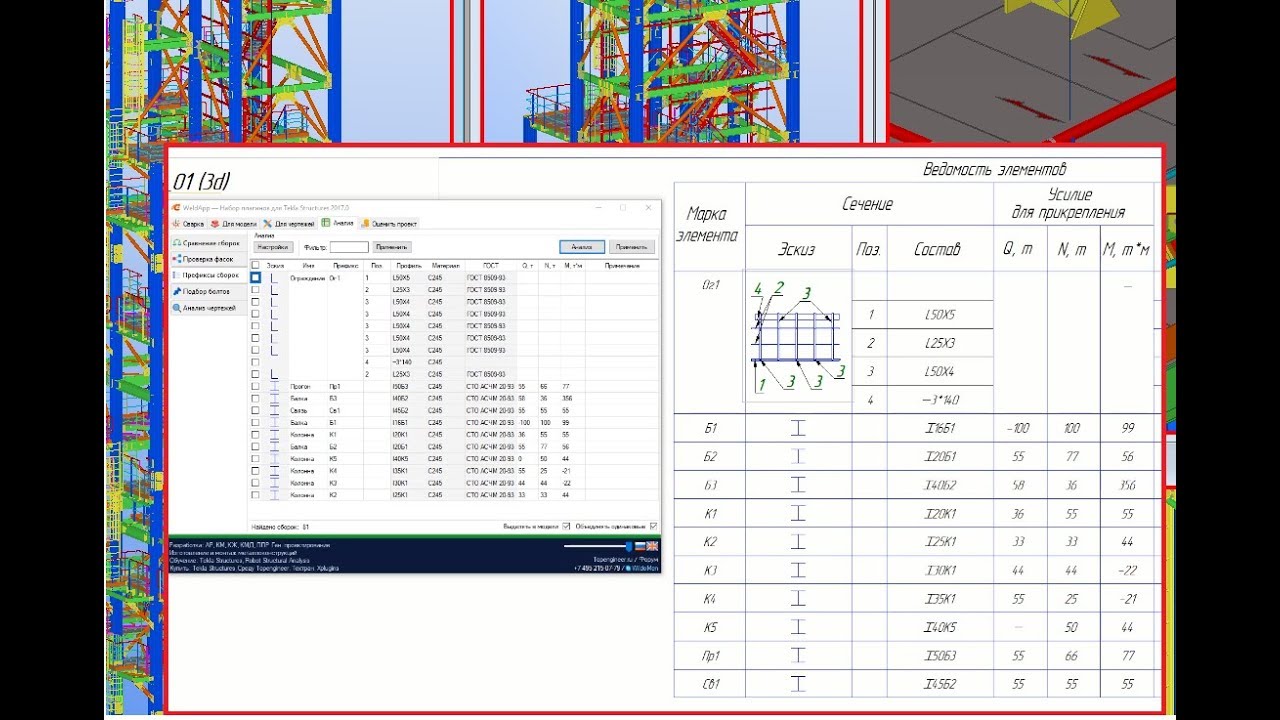Click the sketch icon in the Колонна К5 row

[x=274, y=458]
